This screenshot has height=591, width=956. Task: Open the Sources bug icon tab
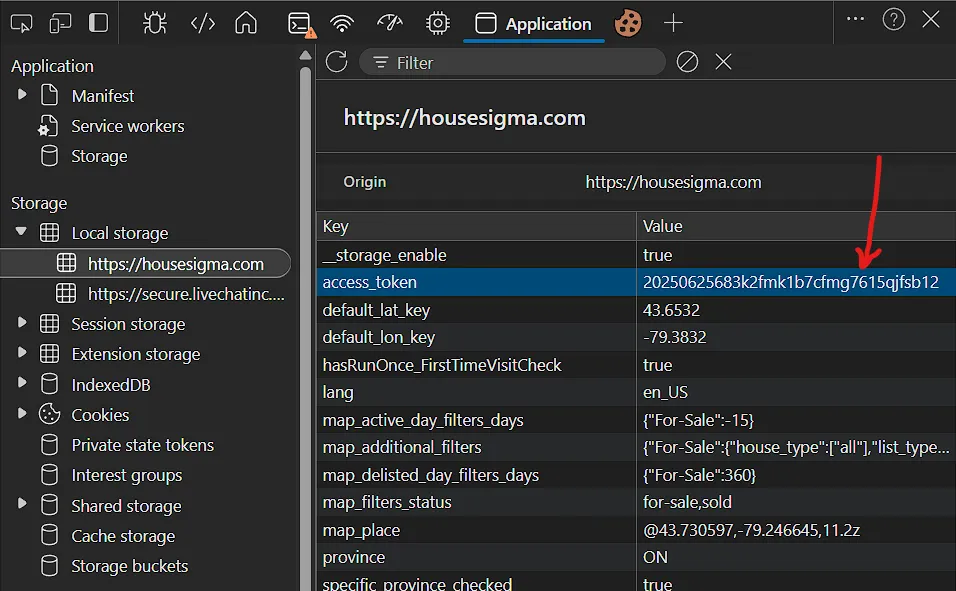pyautogui.click(x=154, y=23)
